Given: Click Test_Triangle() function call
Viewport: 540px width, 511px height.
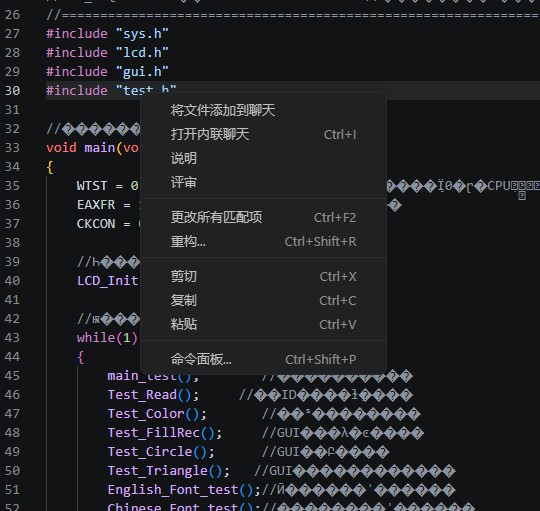Looking at the screenshot, I should 169,471.
